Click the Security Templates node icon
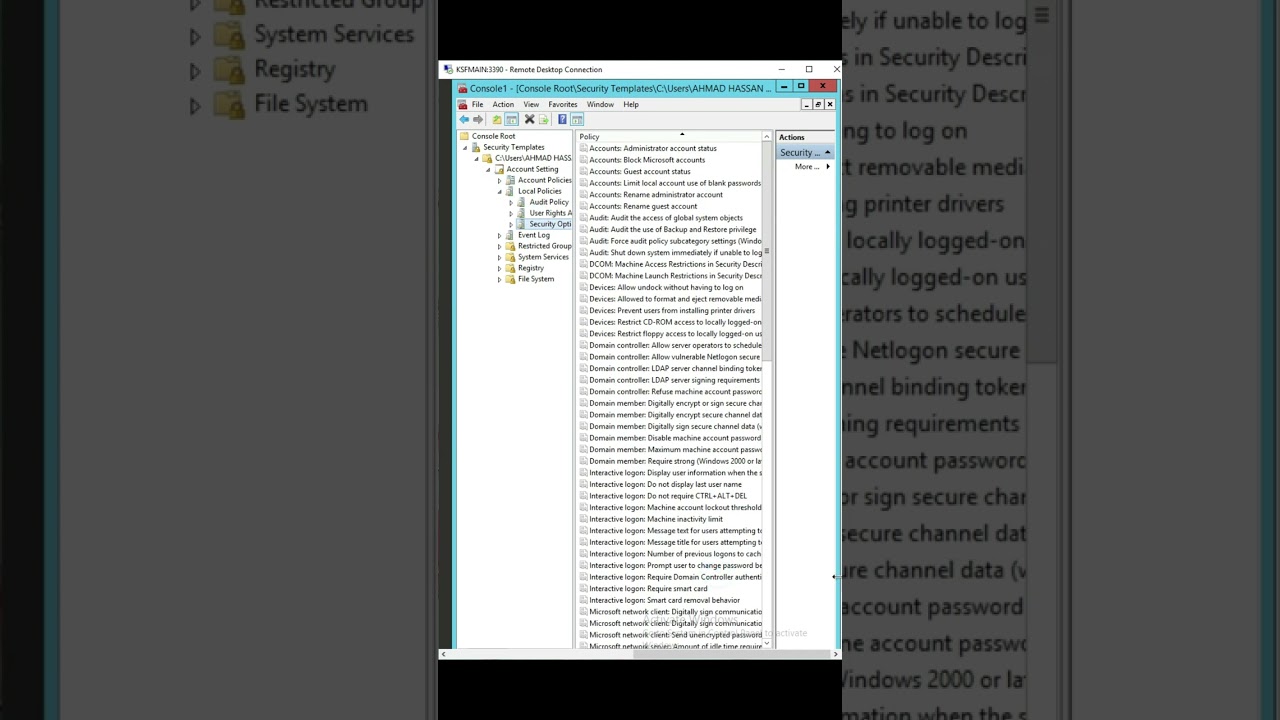This screenshot has width=1280, height=720. tap(476, 147)
